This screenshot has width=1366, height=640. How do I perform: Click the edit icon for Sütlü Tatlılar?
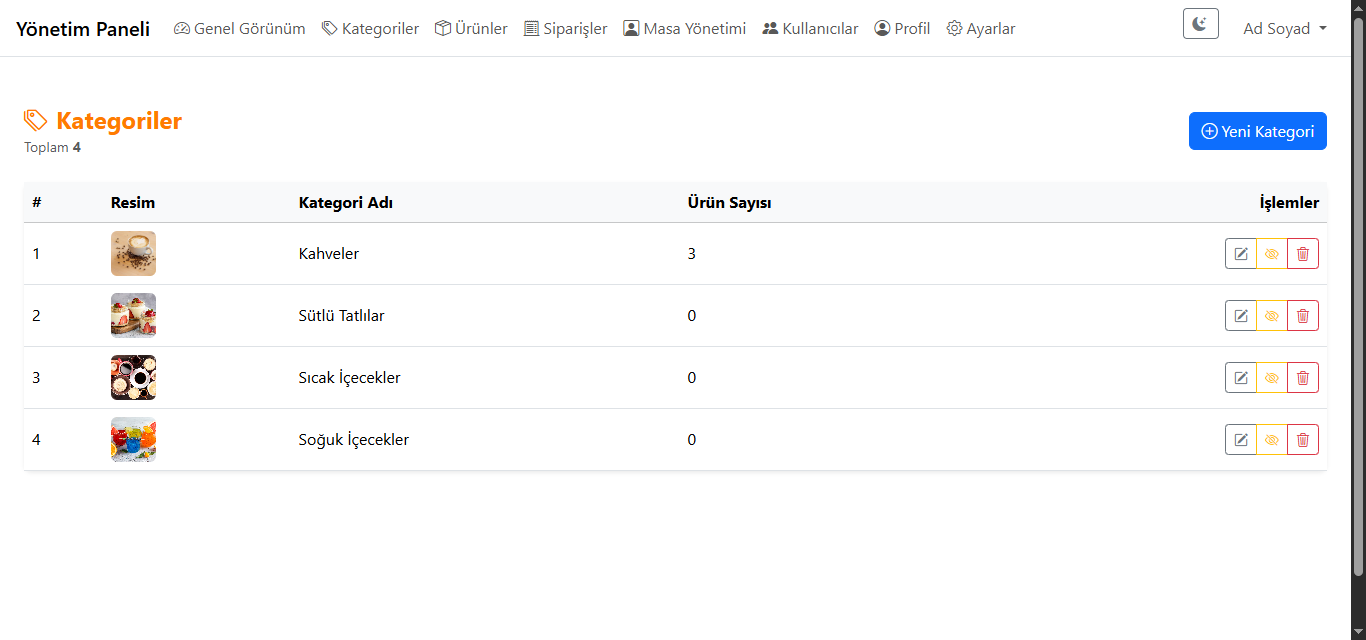click(x=1241, y=316)
